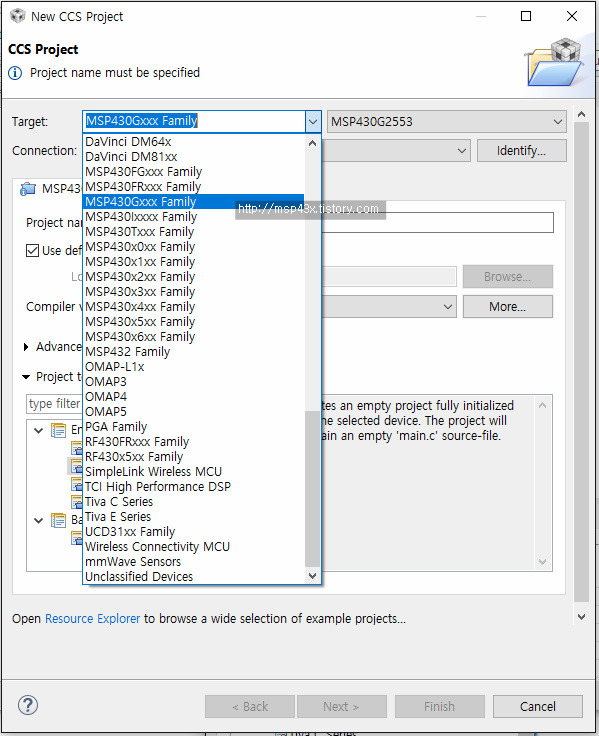The width and height of the screenshot is (599, 736).
Task: Toggle the Use default location checkbox
Action: coord(32,250)
